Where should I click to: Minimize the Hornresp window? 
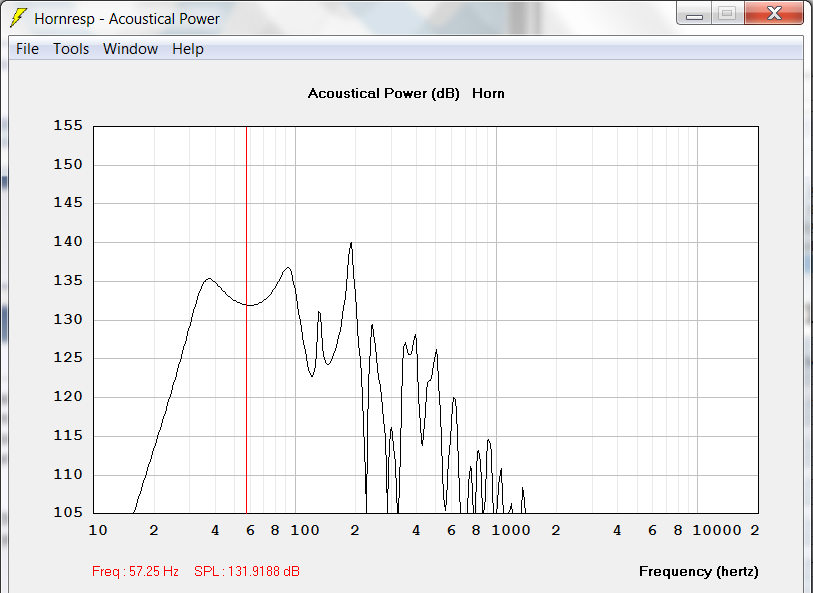point(694,13)
